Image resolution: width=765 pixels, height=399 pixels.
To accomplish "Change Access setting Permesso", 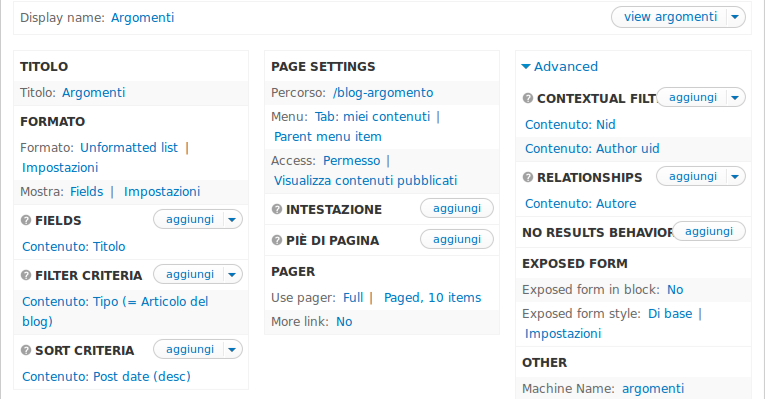I will click(352, 161).
